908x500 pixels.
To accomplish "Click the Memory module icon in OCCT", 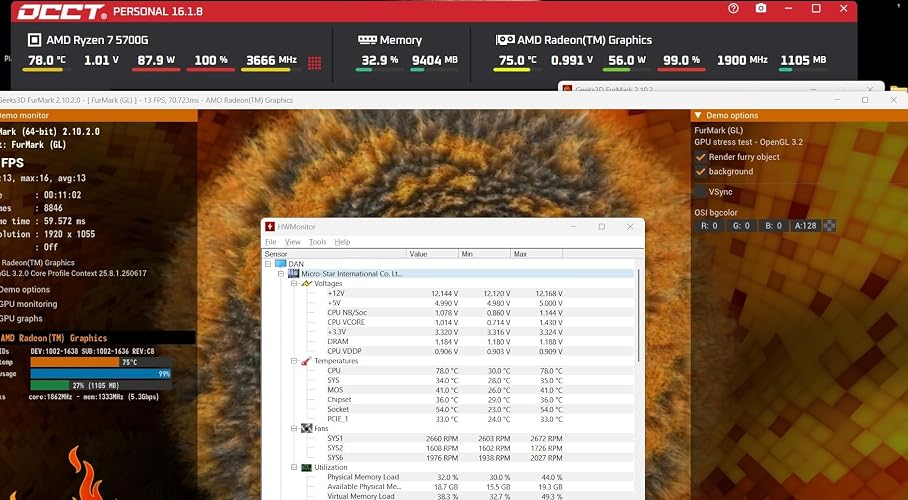I will (367, 40).
